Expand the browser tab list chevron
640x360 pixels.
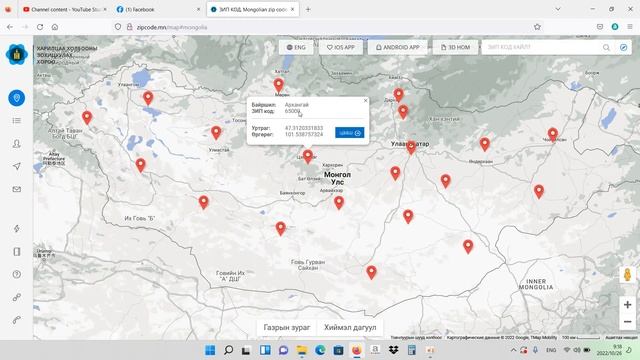point(558,9)
